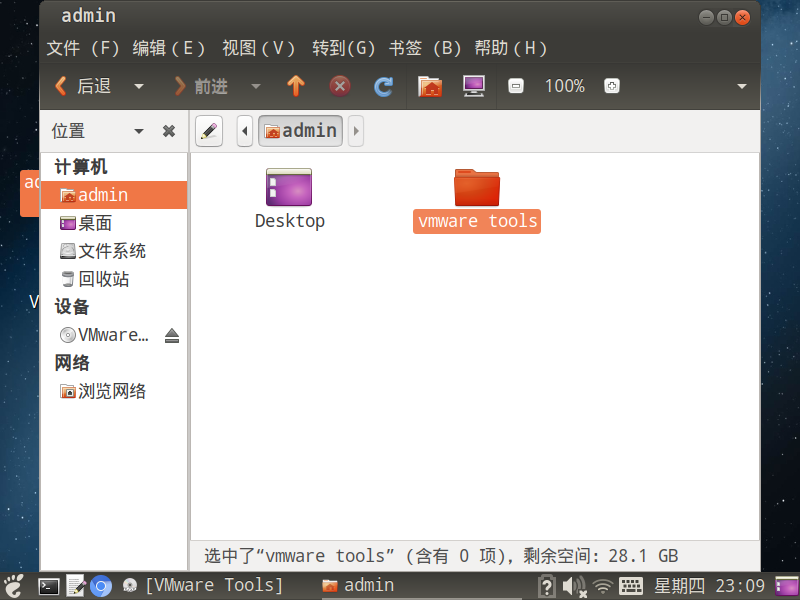Maximize the admin window
Viewport: 800px width, 600px height.
click(x=724, y=17)
